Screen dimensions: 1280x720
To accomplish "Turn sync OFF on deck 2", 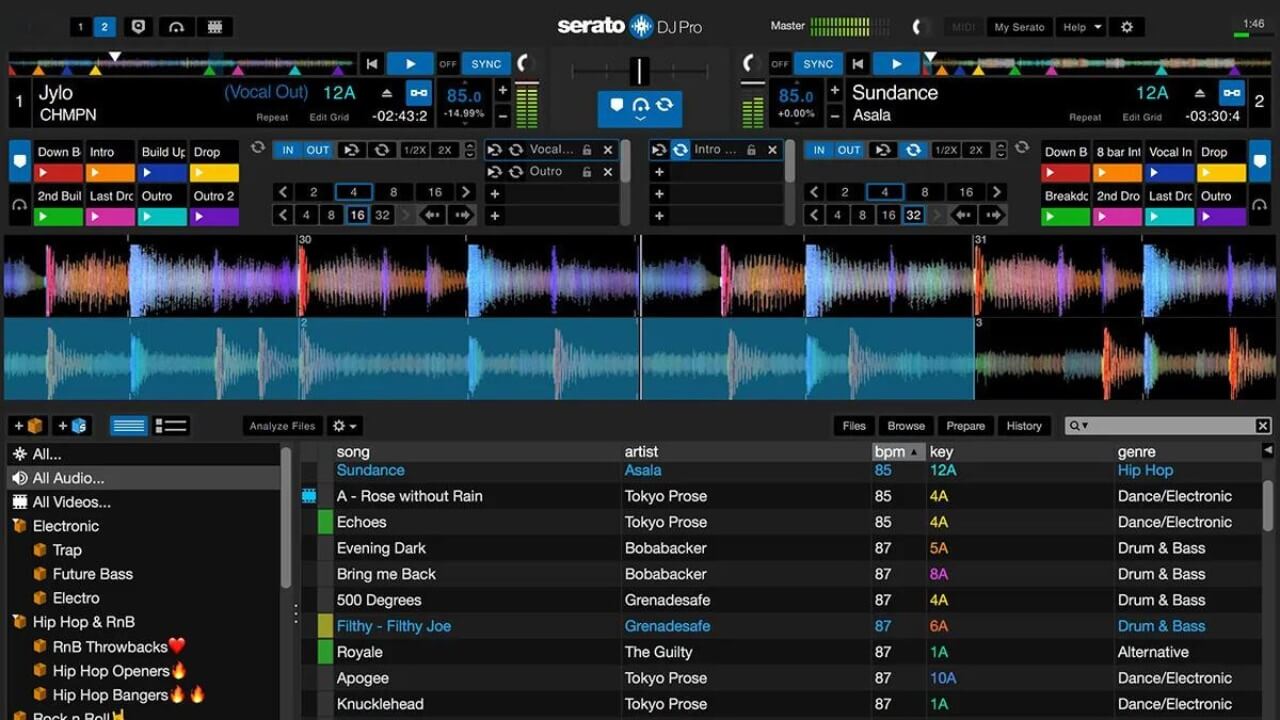I will point(780,64).
